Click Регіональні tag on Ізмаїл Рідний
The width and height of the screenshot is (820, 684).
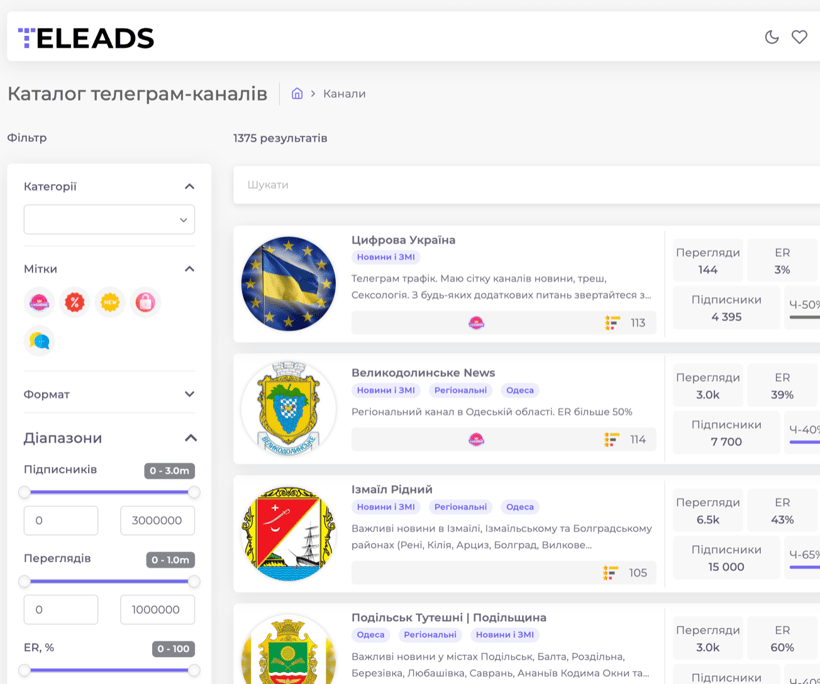pos(460,507)
